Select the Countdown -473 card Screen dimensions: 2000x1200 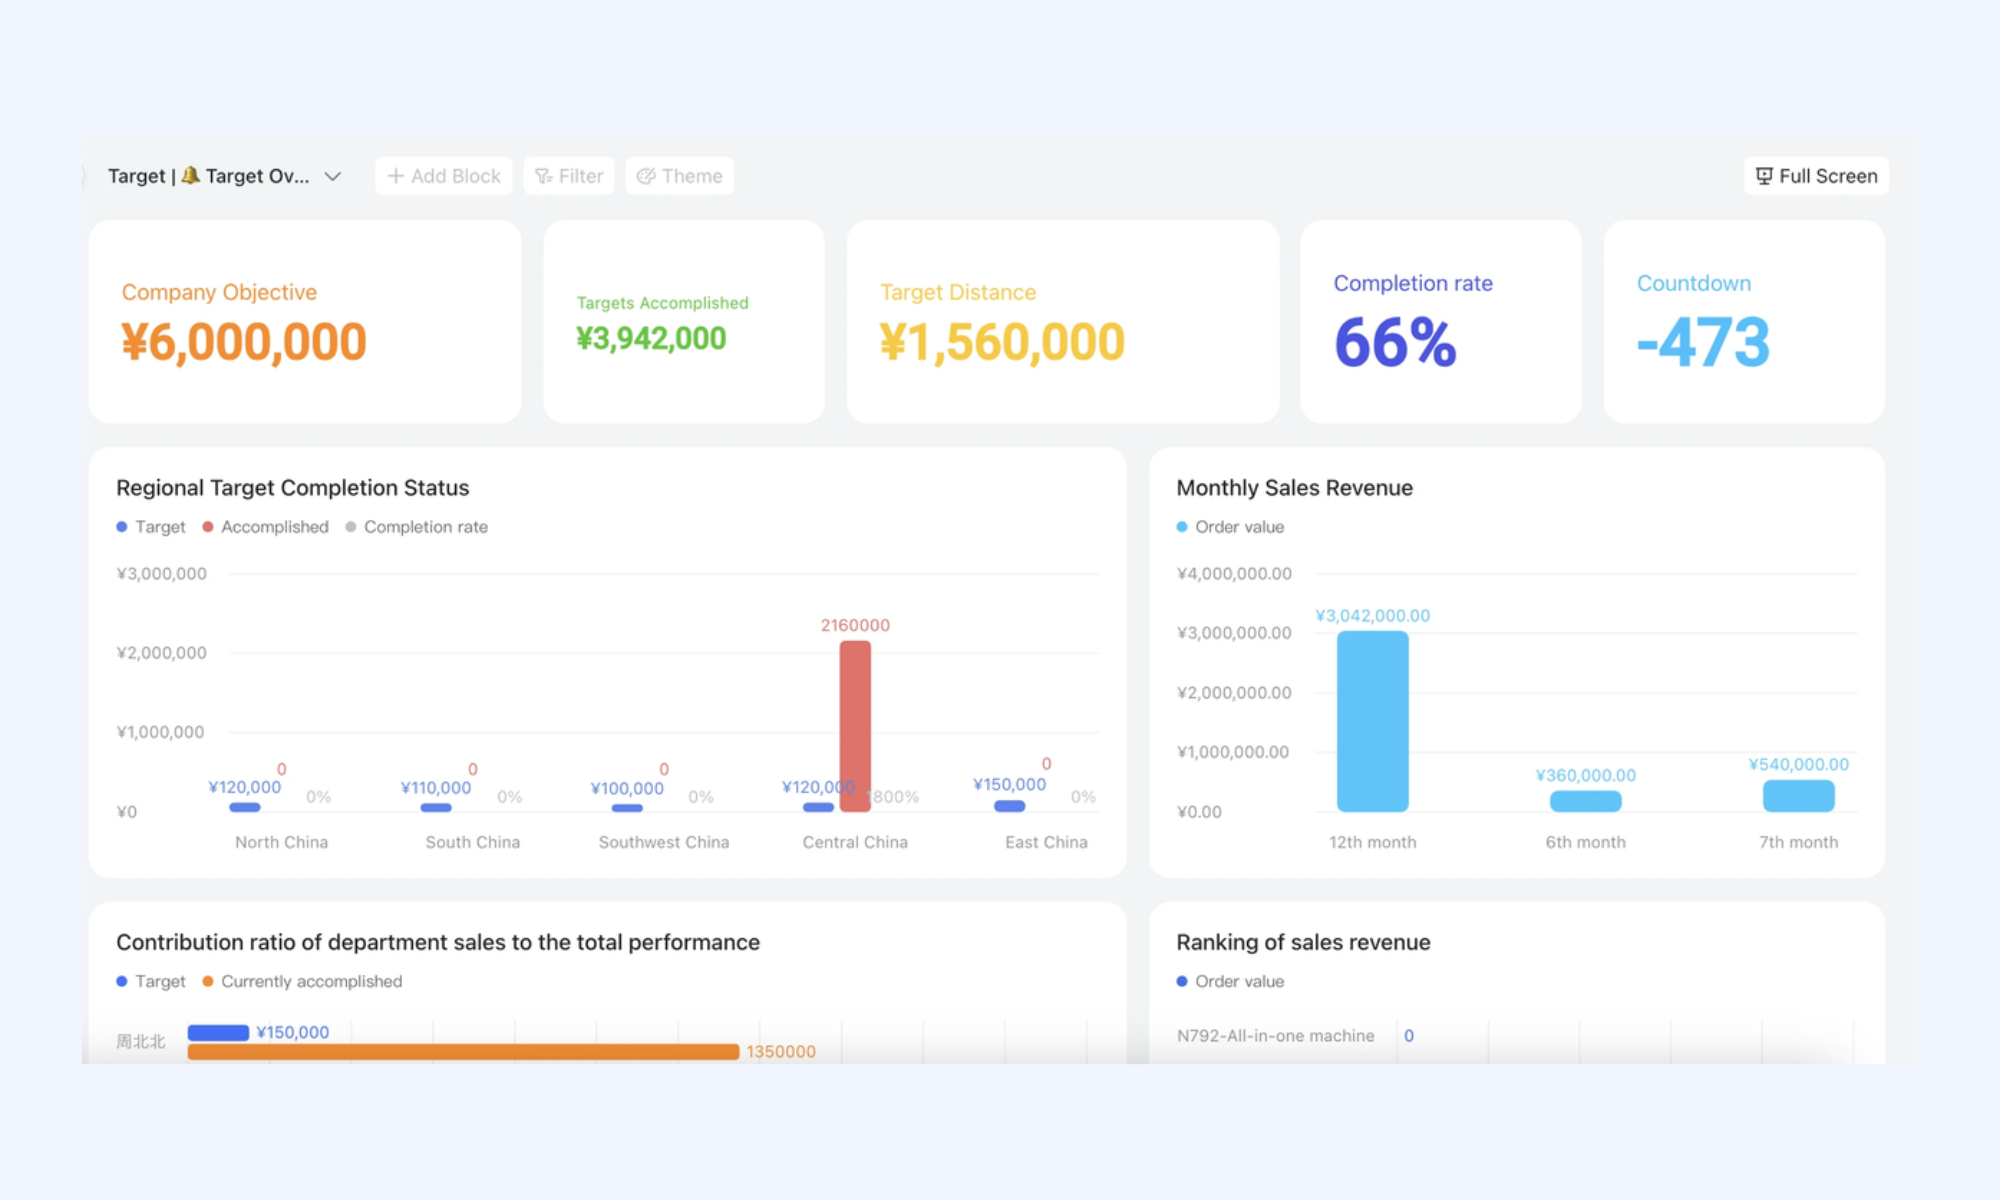(x=1744, y=322)
